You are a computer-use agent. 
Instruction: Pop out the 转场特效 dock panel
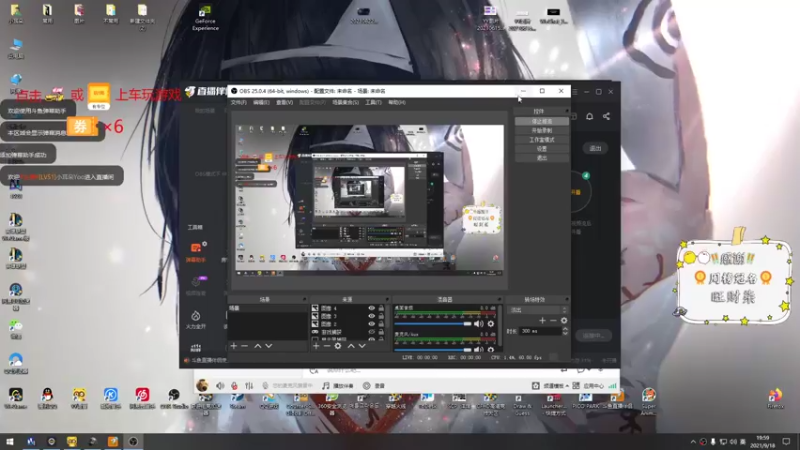[x=566, y=299]
